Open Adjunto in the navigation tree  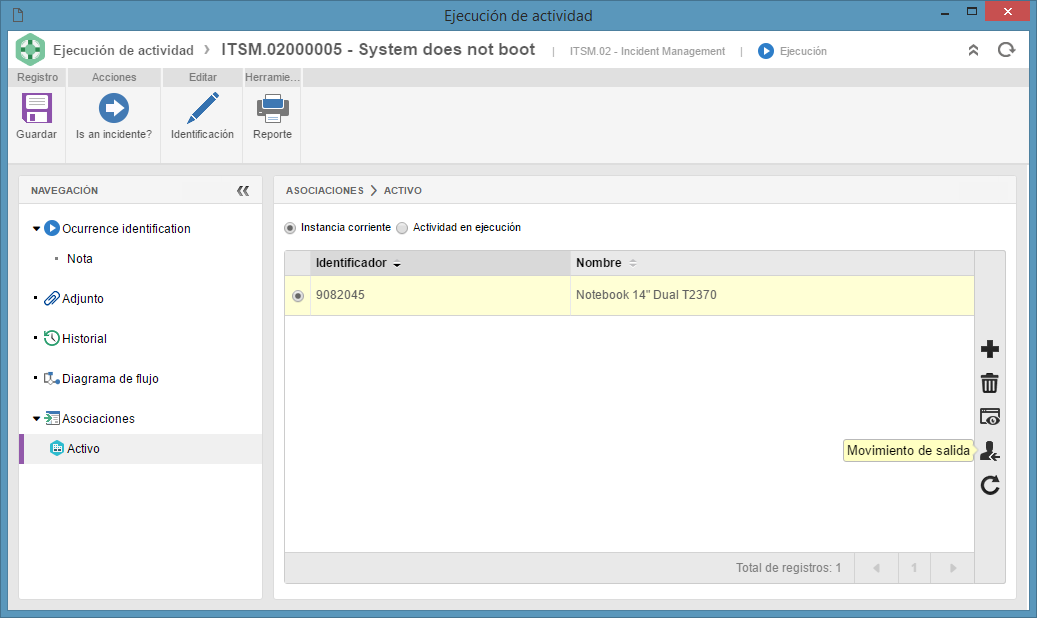coord(83,298)
